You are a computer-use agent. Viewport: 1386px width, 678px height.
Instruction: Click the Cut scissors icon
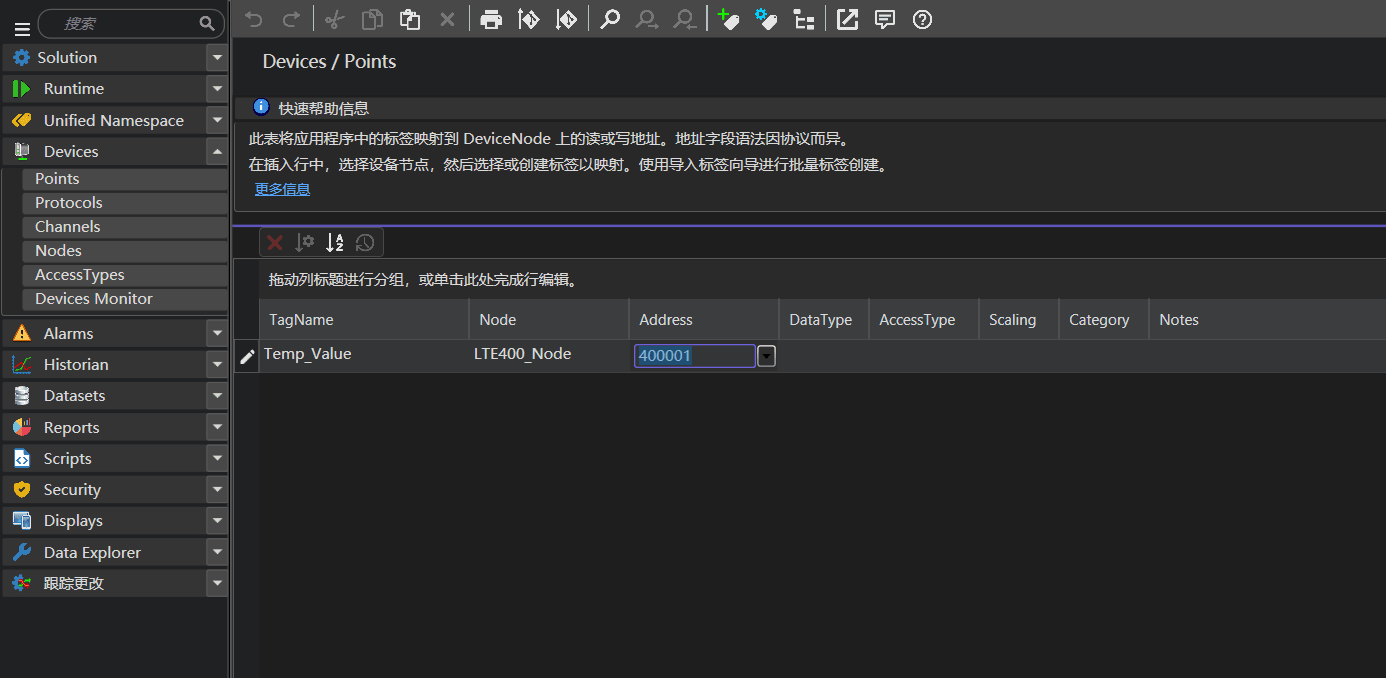[335, 19]
